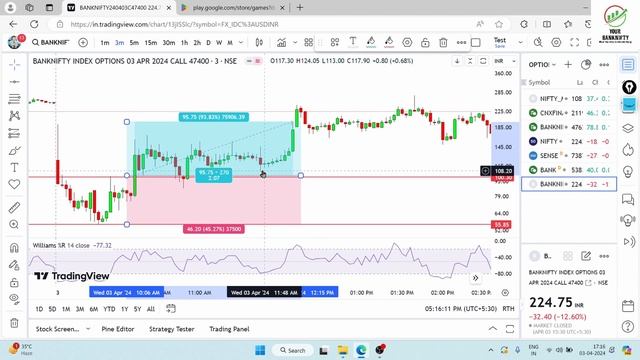The image size is (640, 360).
Task: Open the chat bubbles panel
Action: [628, 199]
